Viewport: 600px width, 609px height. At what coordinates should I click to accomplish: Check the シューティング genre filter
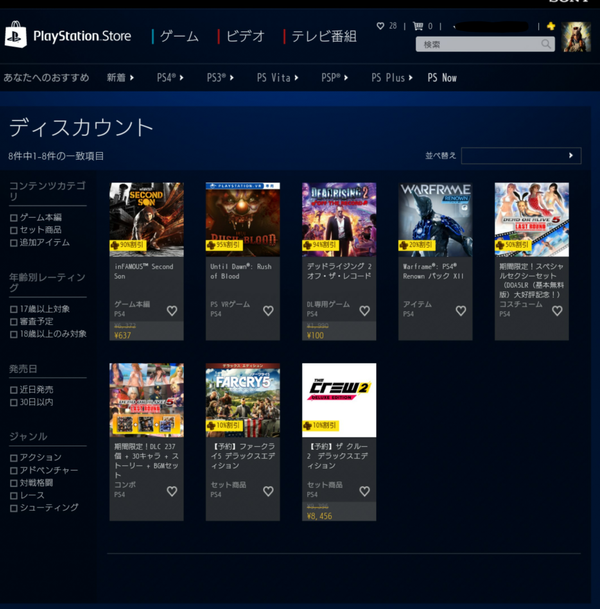14,508
